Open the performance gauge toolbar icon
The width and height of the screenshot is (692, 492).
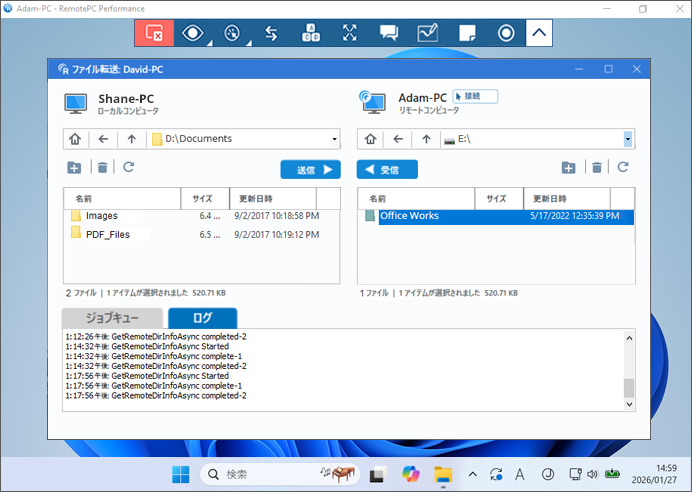point(233,33)
